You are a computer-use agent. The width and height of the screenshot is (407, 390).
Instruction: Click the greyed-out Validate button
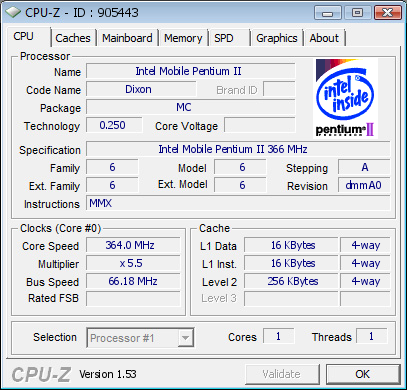[x=282, y=374]
